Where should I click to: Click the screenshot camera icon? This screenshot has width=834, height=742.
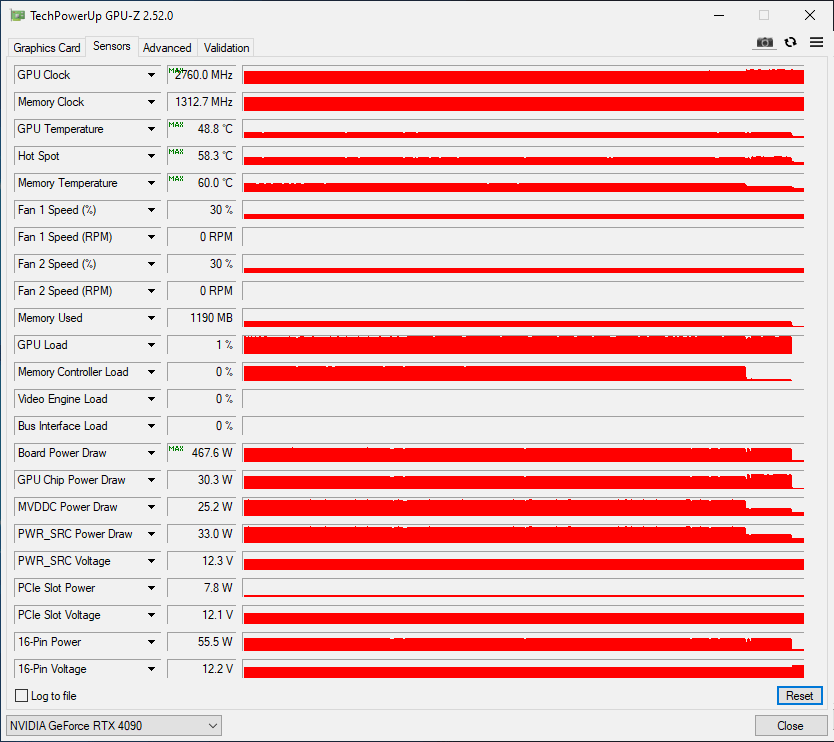coord(764,43)
